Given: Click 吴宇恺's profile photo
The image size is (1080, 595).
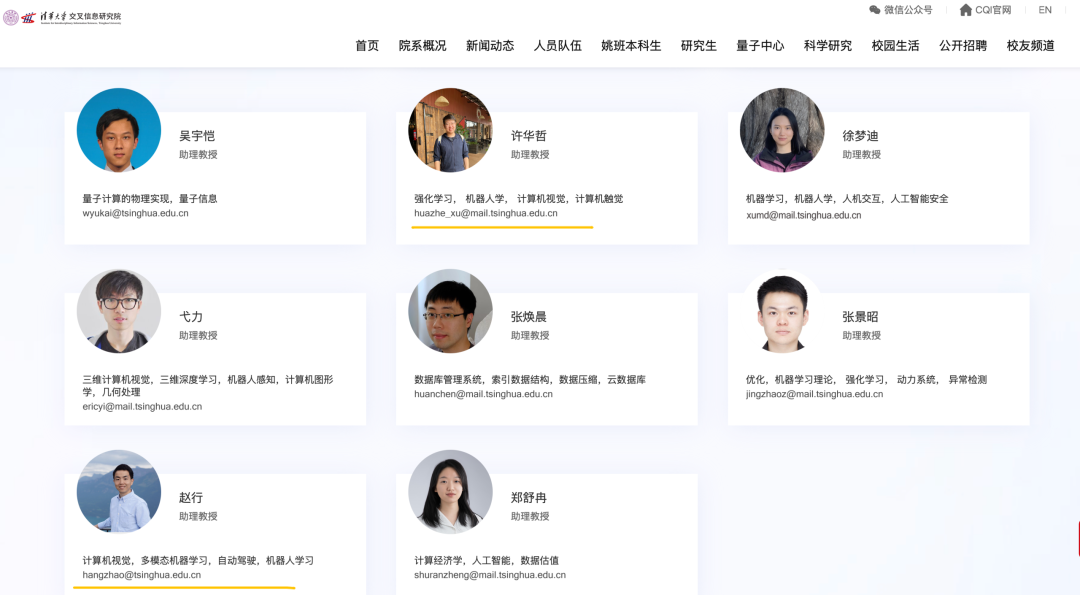Looking at the screenshot, I should click(119, 130).
